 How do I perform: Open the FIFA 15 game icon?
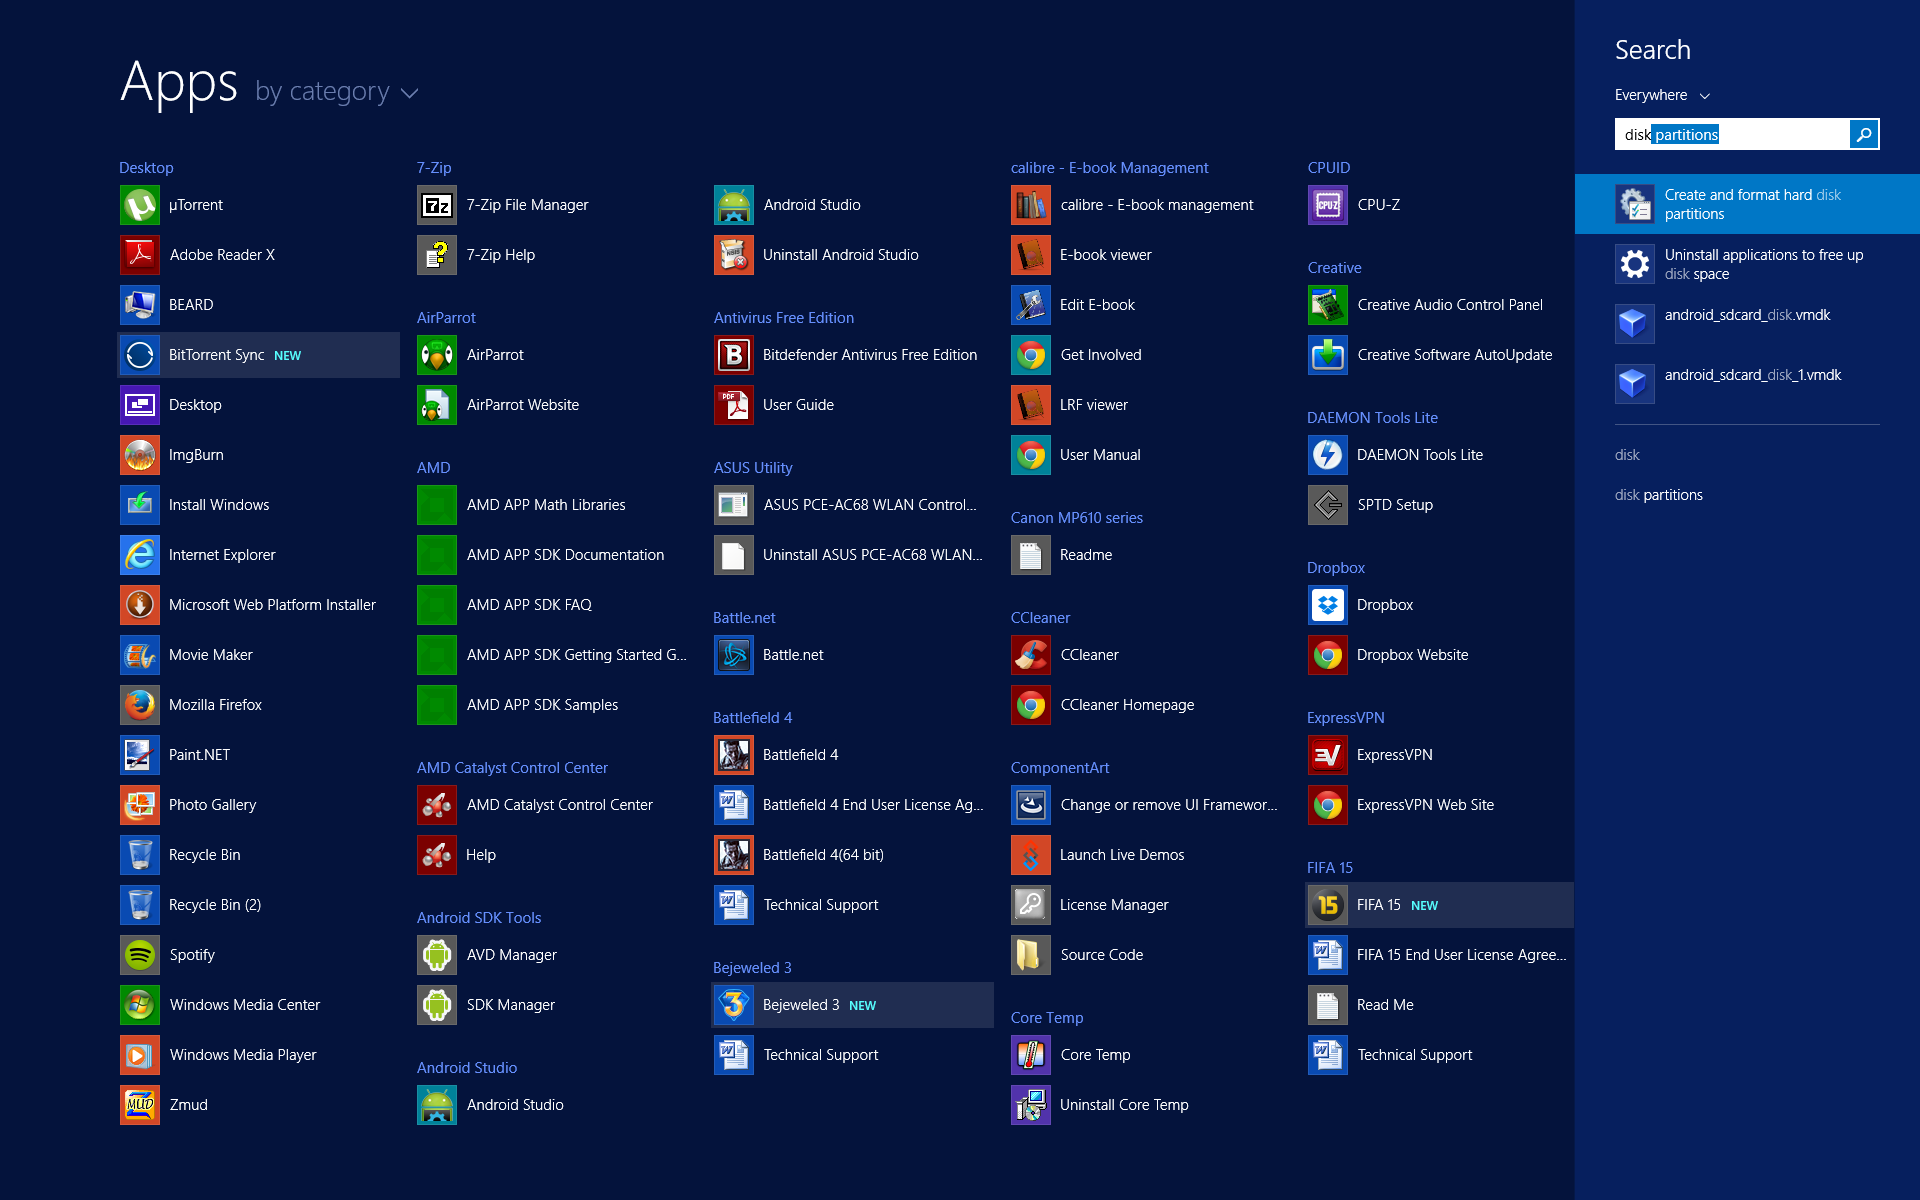tap(1327, 905)
